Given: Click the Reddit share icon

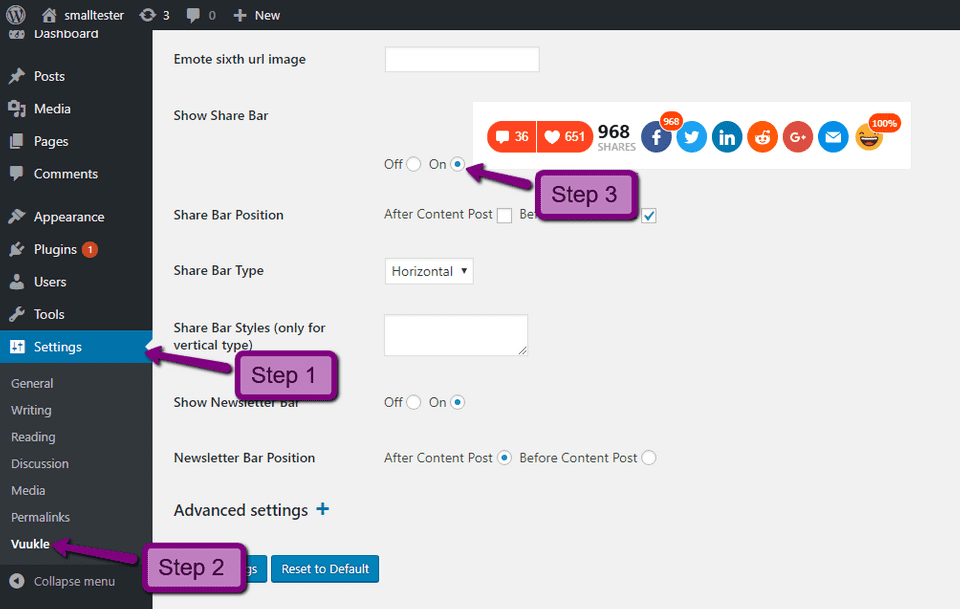Looking at the screenshot, I should click(x=762, y=136).
